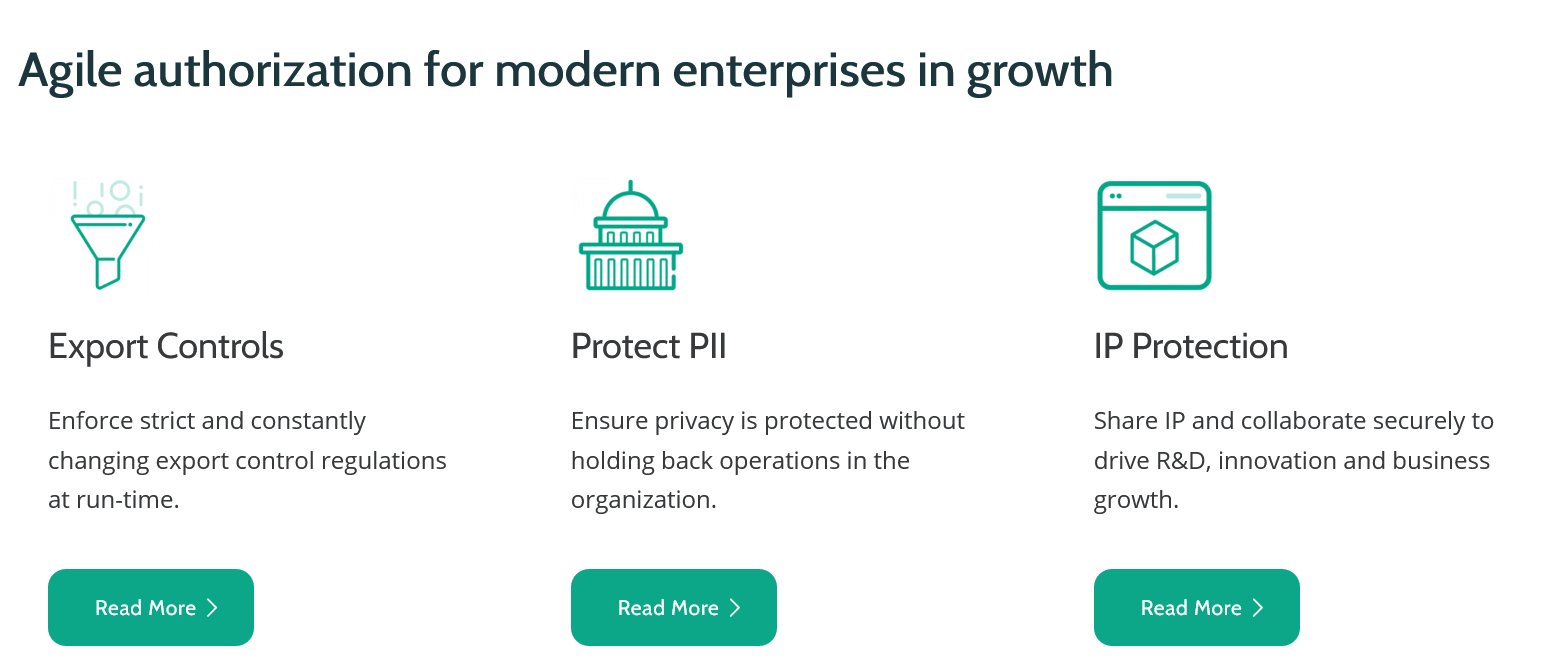Image resolution: width=1543 pixels, height=669 pixels.
Task: Select the Protect PII heading
Action: click(x=648, y=347)
